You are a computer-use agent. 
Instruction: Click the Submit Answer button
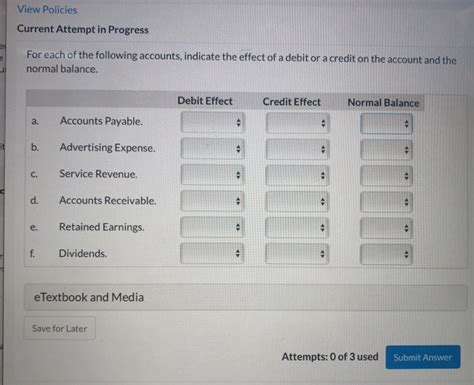click(423, 357)
